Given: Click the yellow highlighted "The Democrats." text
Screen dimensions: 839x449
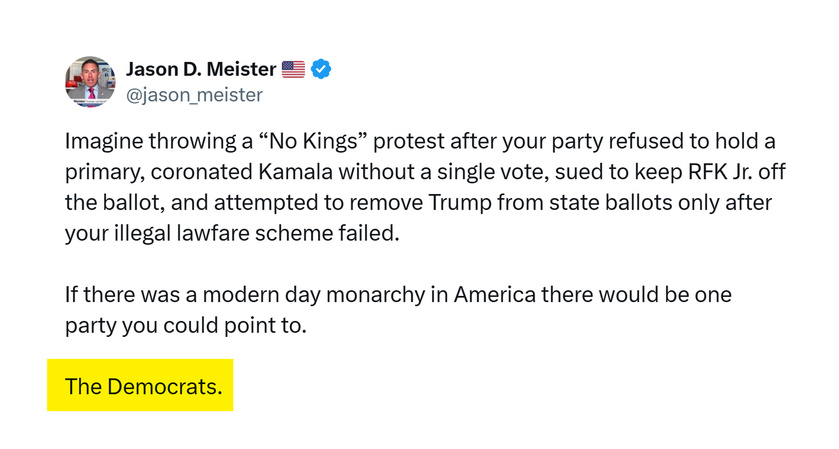Looking at the screenshot, I should point(143,386).
